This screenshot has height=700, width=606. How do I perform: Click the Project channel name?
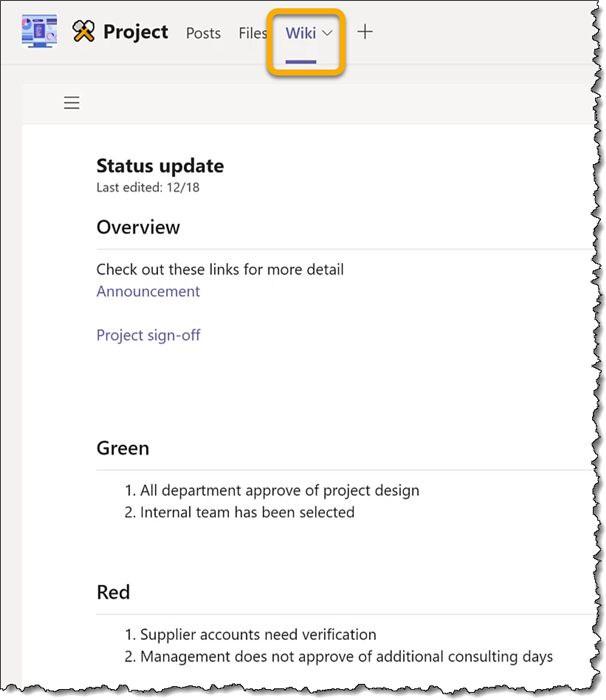[135, 32]
